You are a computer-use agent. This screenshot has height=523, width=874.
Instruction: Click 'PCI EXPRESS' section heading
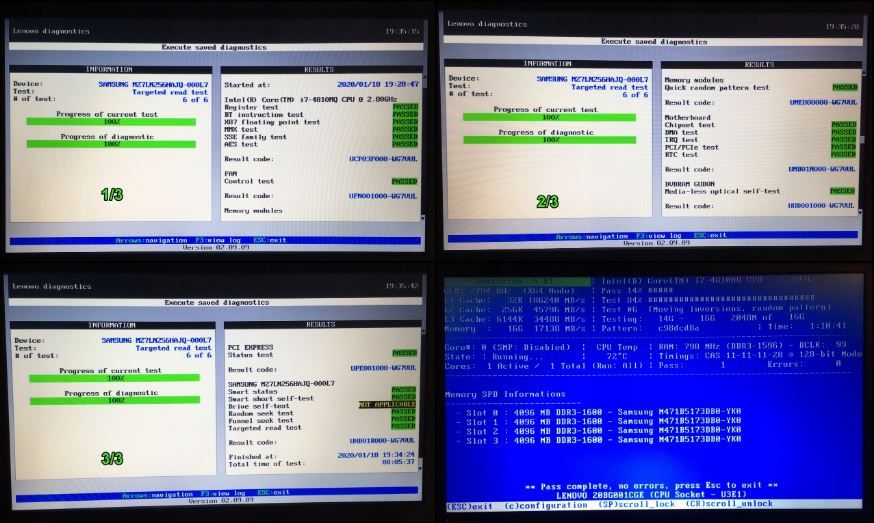coord(250,347)
